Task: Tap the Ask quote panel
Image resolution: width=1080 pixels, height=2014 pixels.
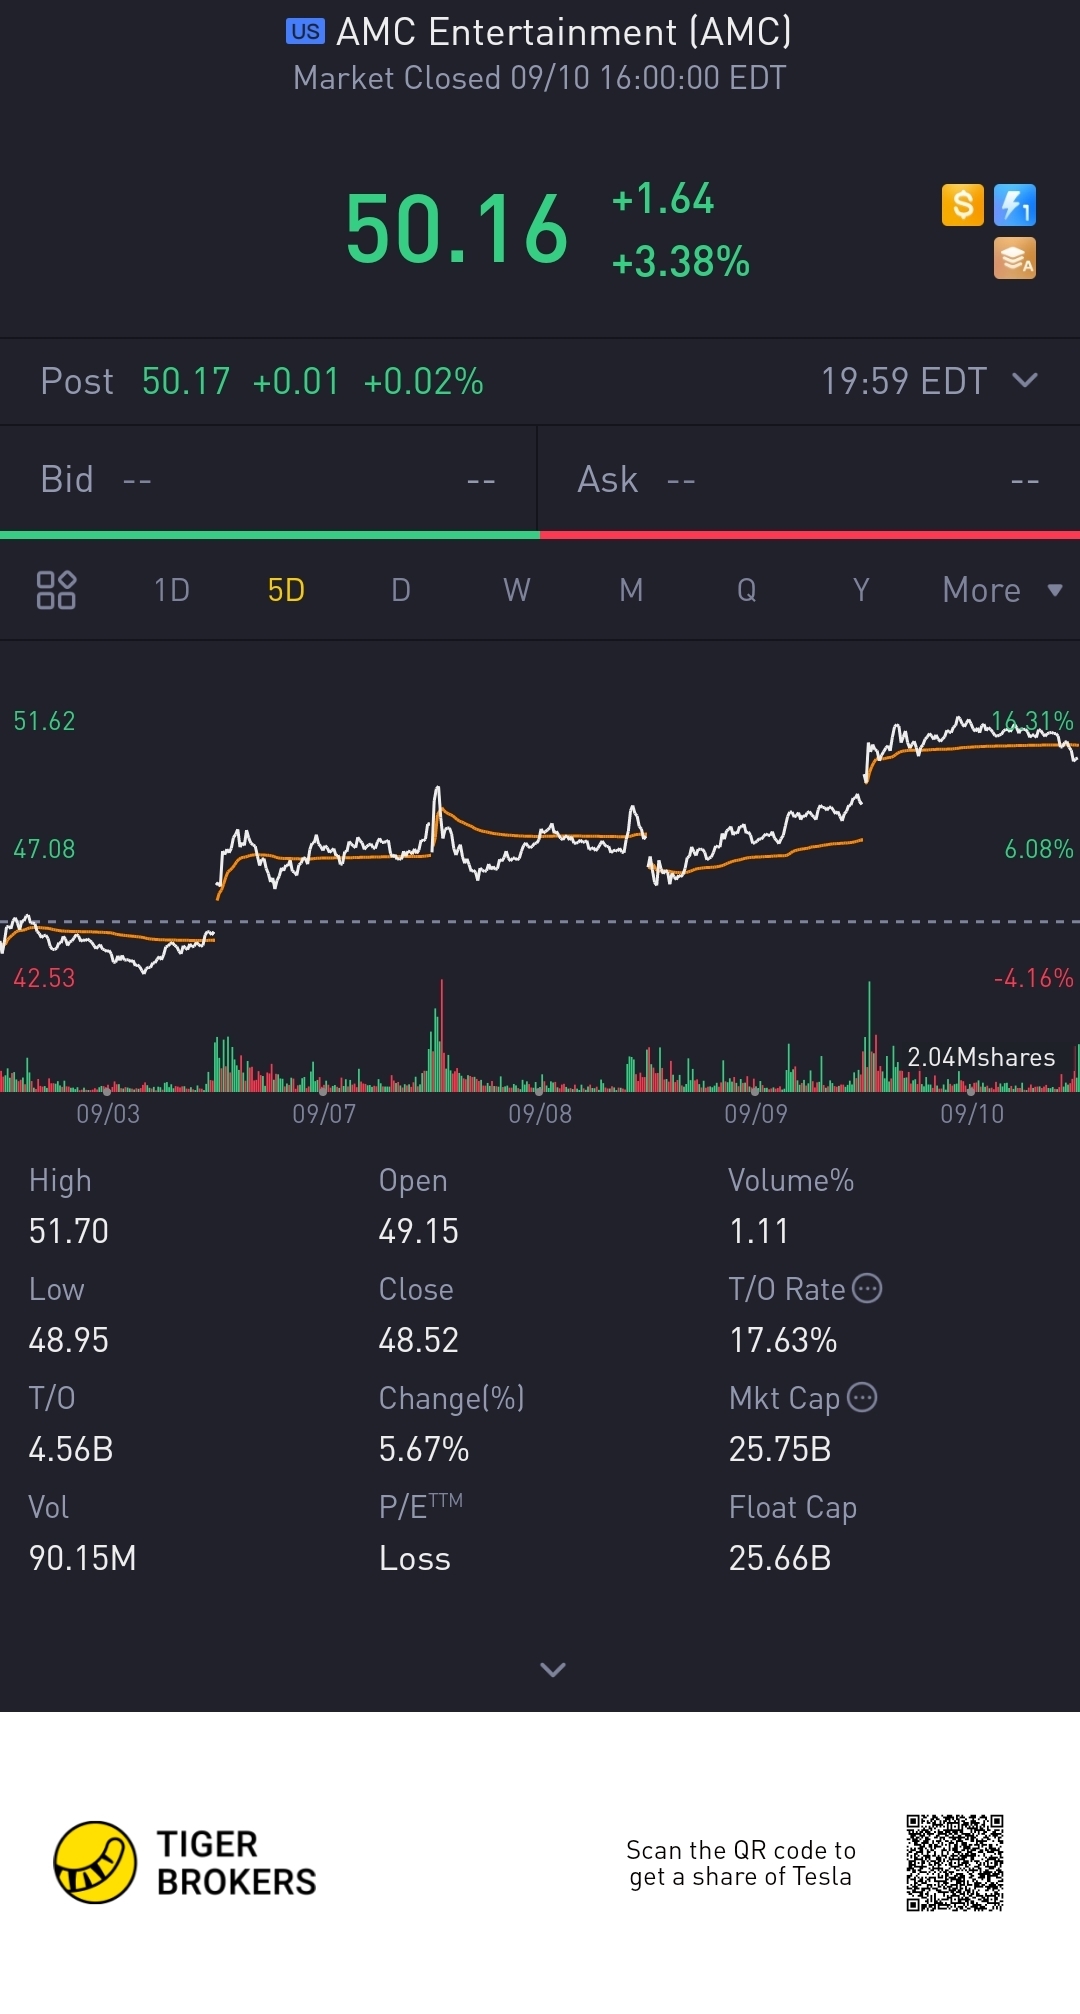Action: [x=809, y=480]
